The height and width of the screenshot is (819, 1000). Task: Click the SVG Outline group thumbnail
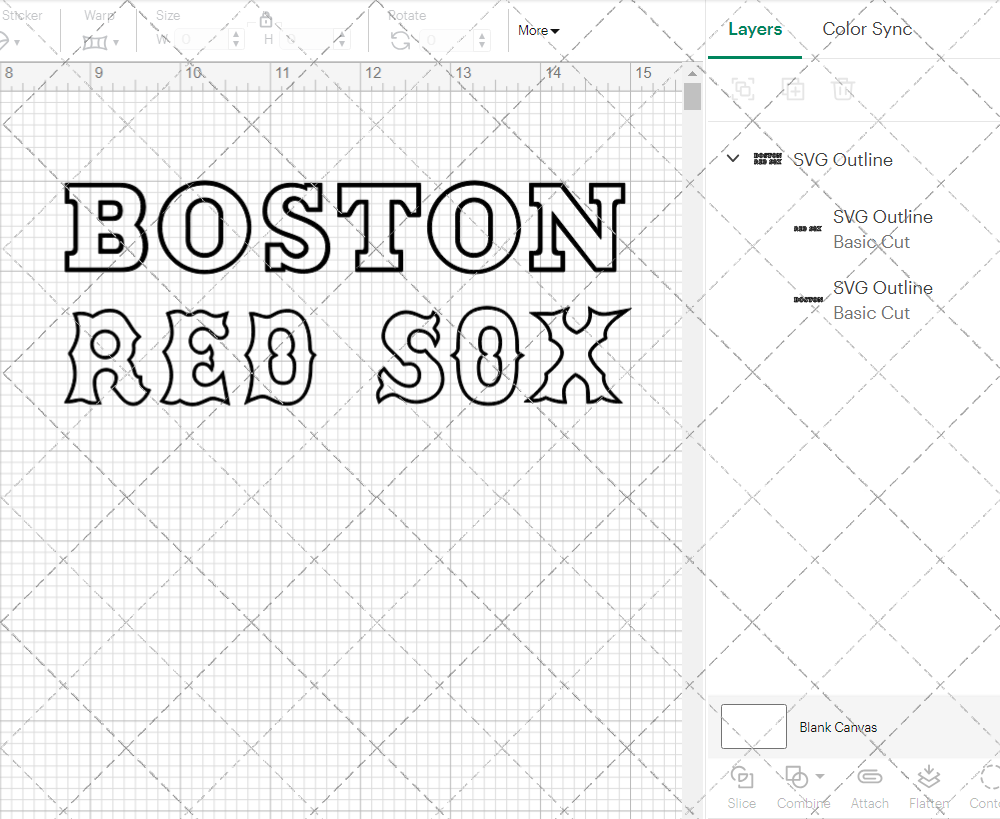(767, 159)
